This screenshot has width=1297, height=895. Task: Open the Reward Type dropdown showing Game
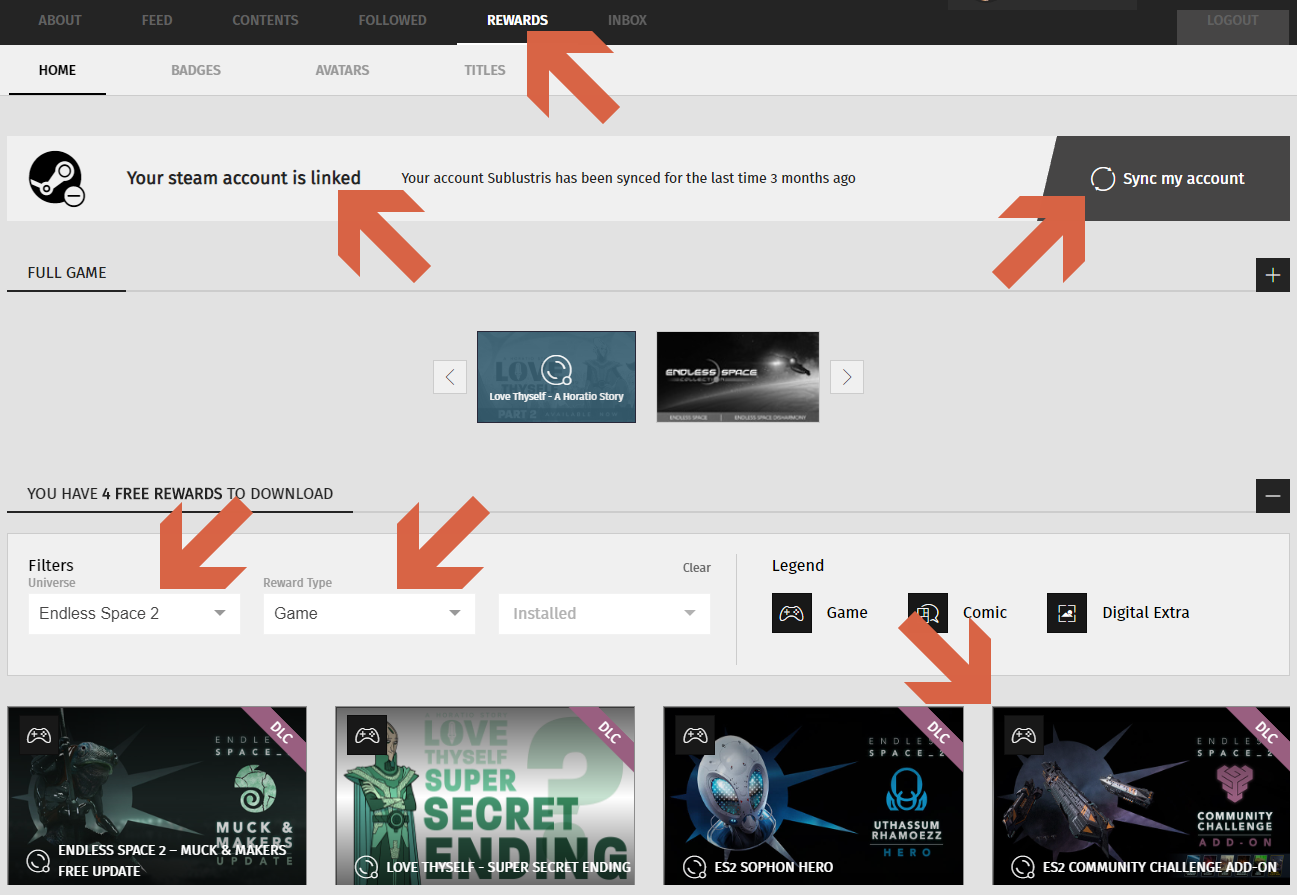[x=369, y=613]
